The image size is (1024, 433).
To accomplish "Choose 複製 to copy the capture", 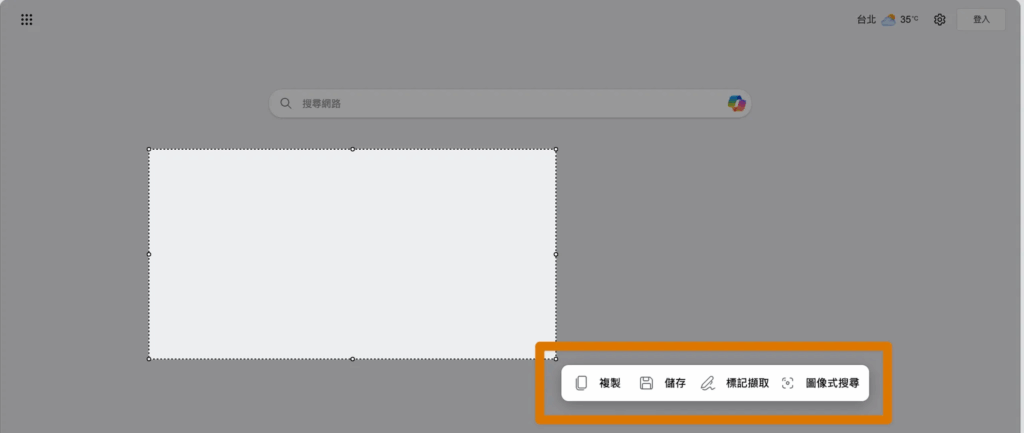I will pyautogui.click(x=610, y=383).
